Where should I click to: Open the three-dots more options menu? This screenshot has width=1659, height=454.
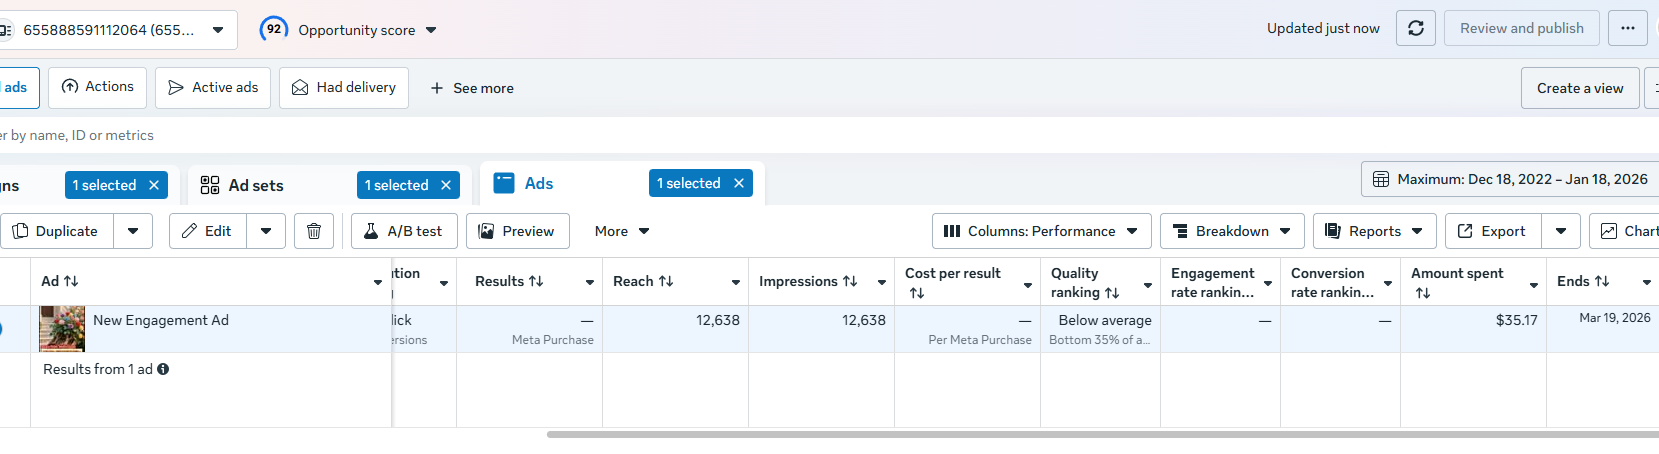[x=1627, y=28]
